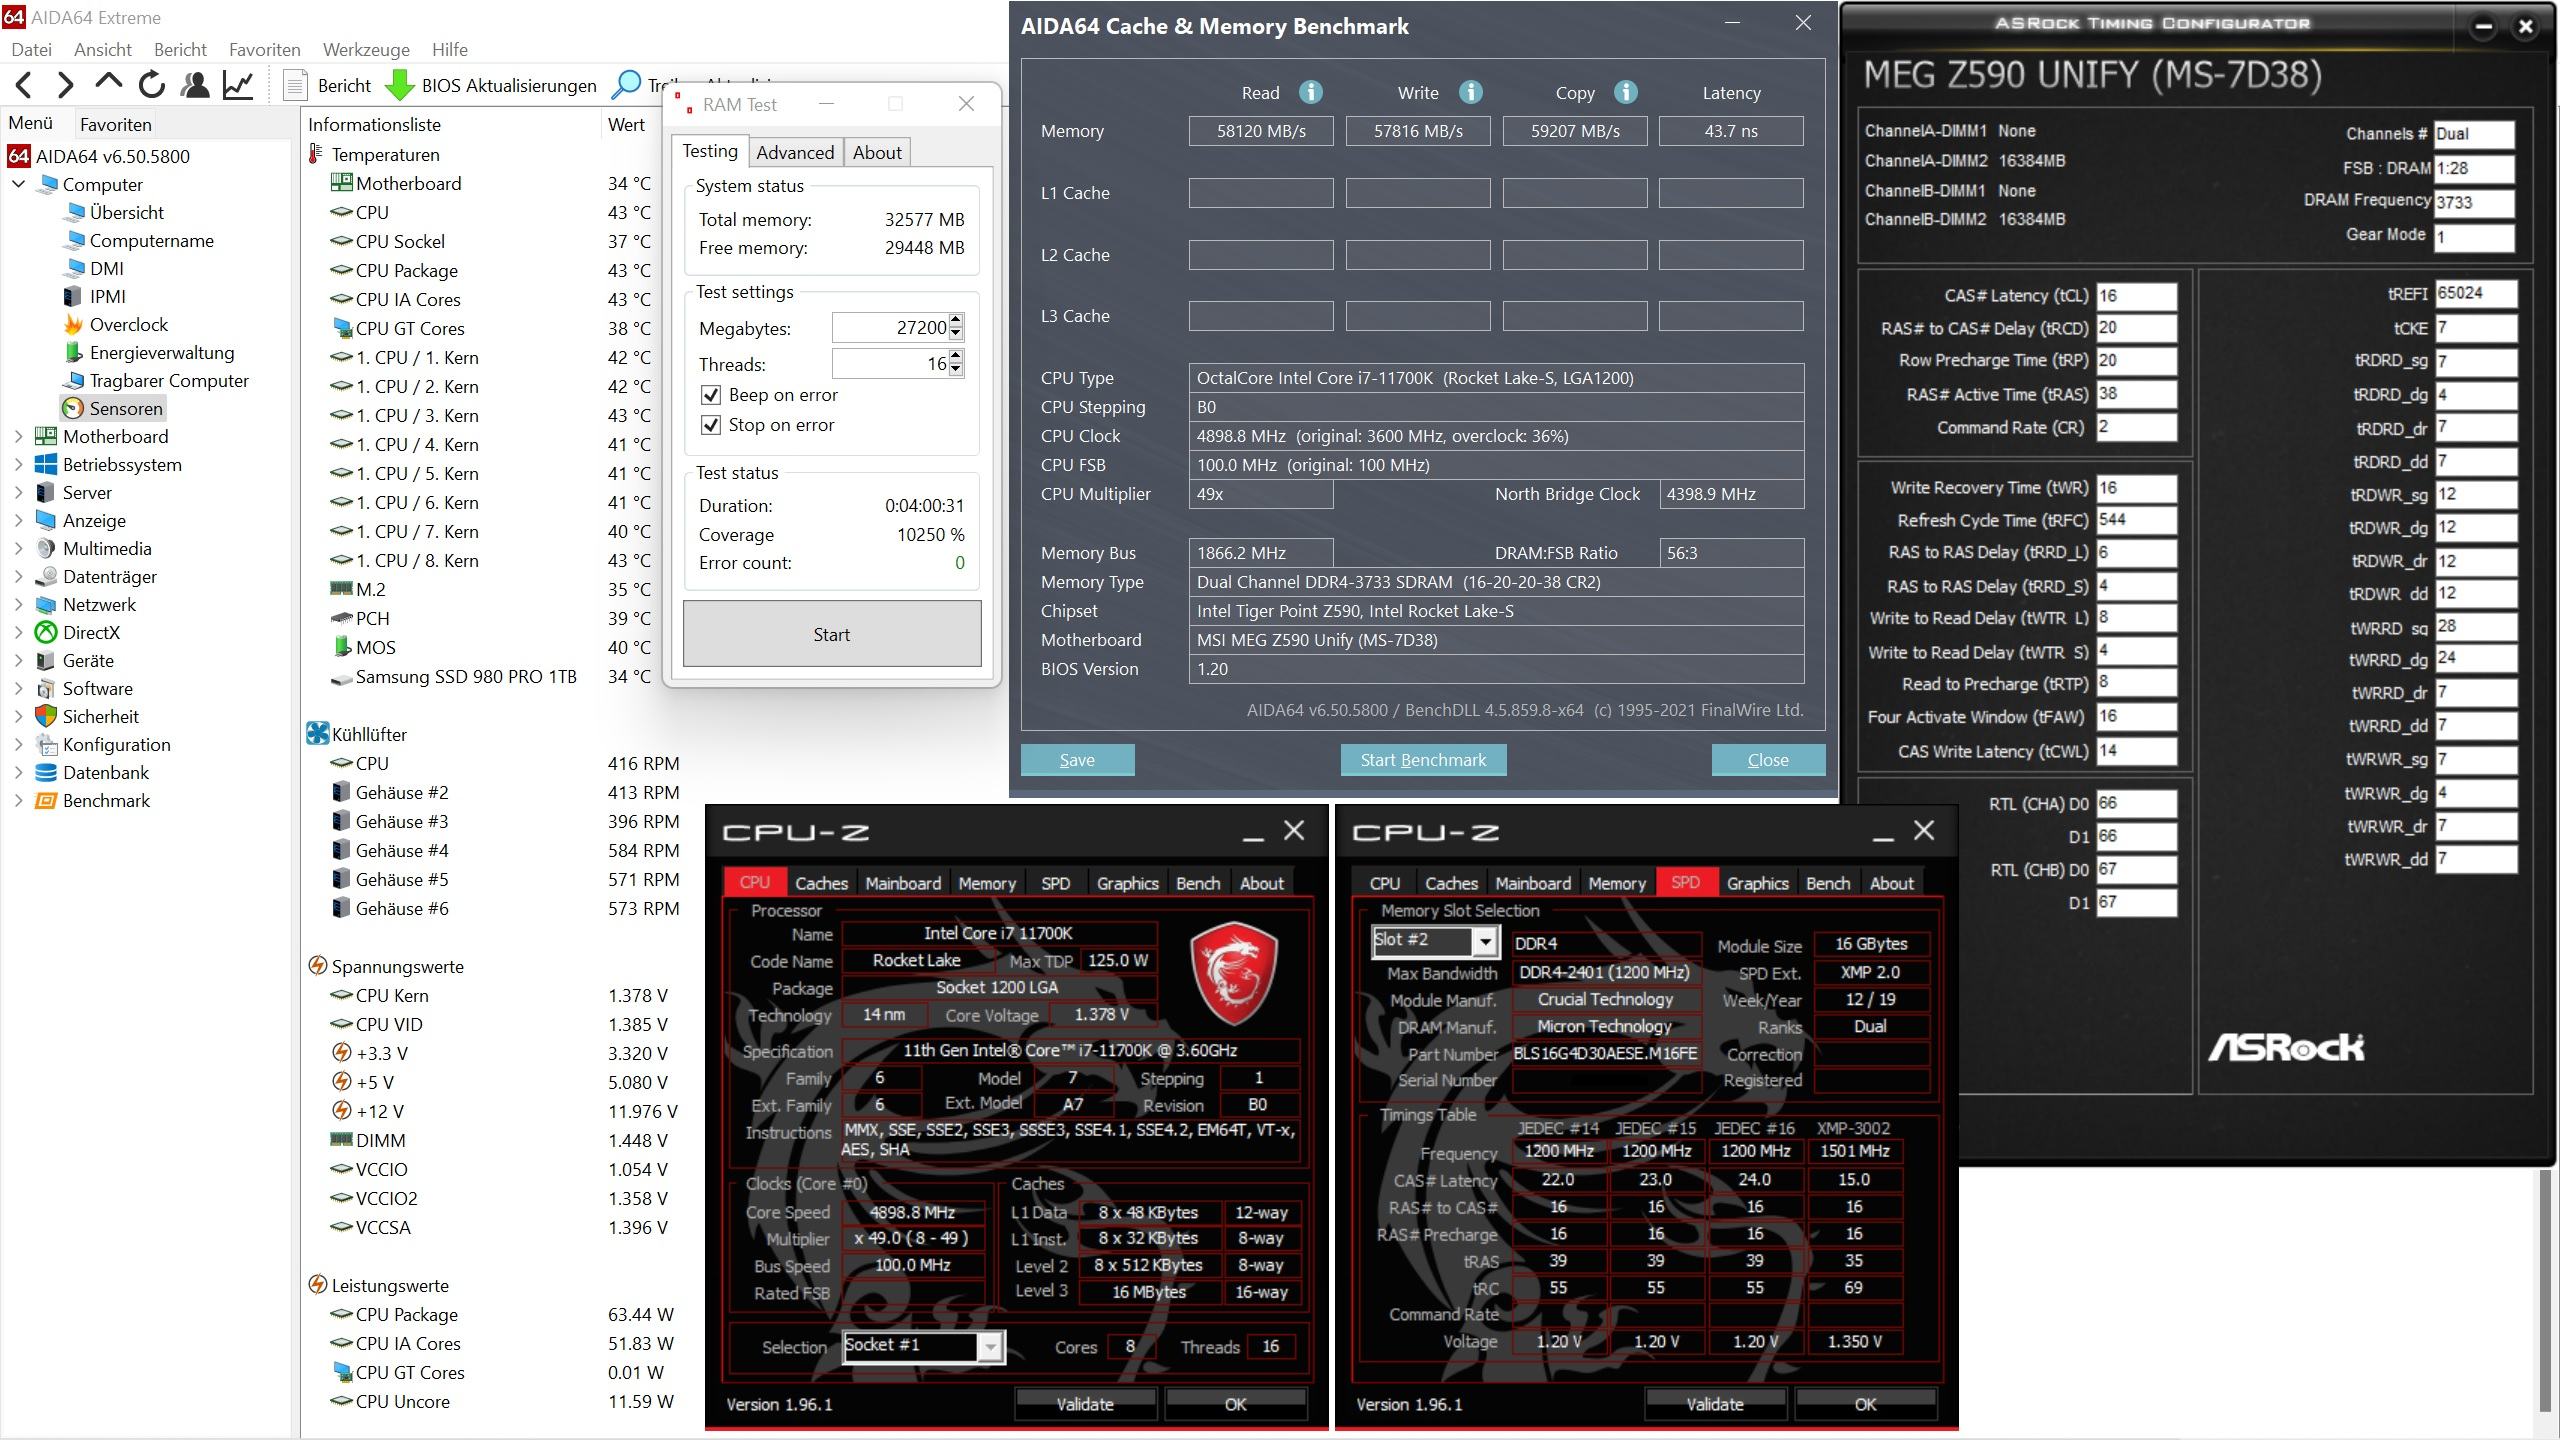
Task: Click the Memory Read result field
Action: [x=1261, y=131]
